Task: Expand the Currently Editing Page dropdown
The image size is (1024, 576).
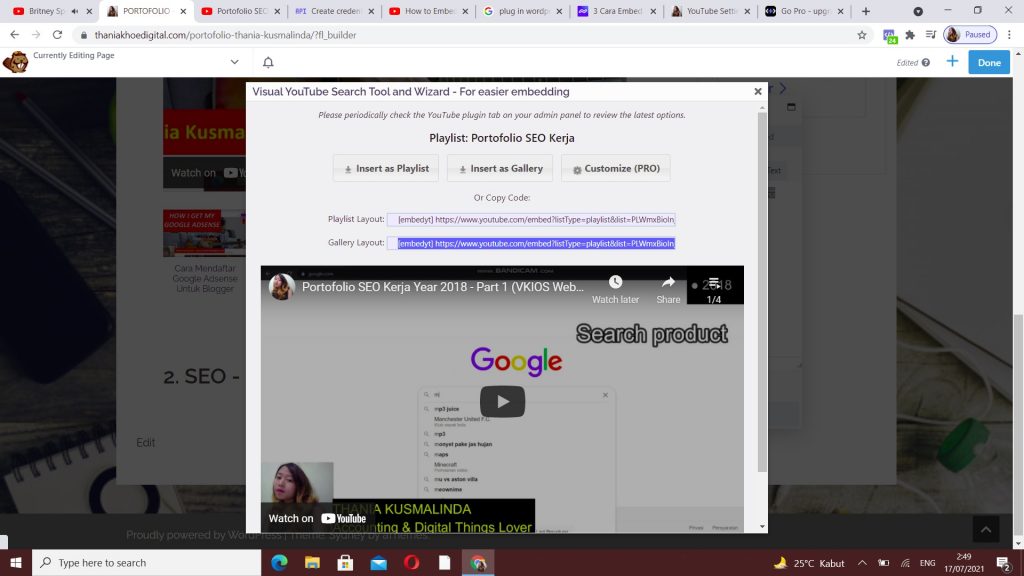Action: click(234, 61)
